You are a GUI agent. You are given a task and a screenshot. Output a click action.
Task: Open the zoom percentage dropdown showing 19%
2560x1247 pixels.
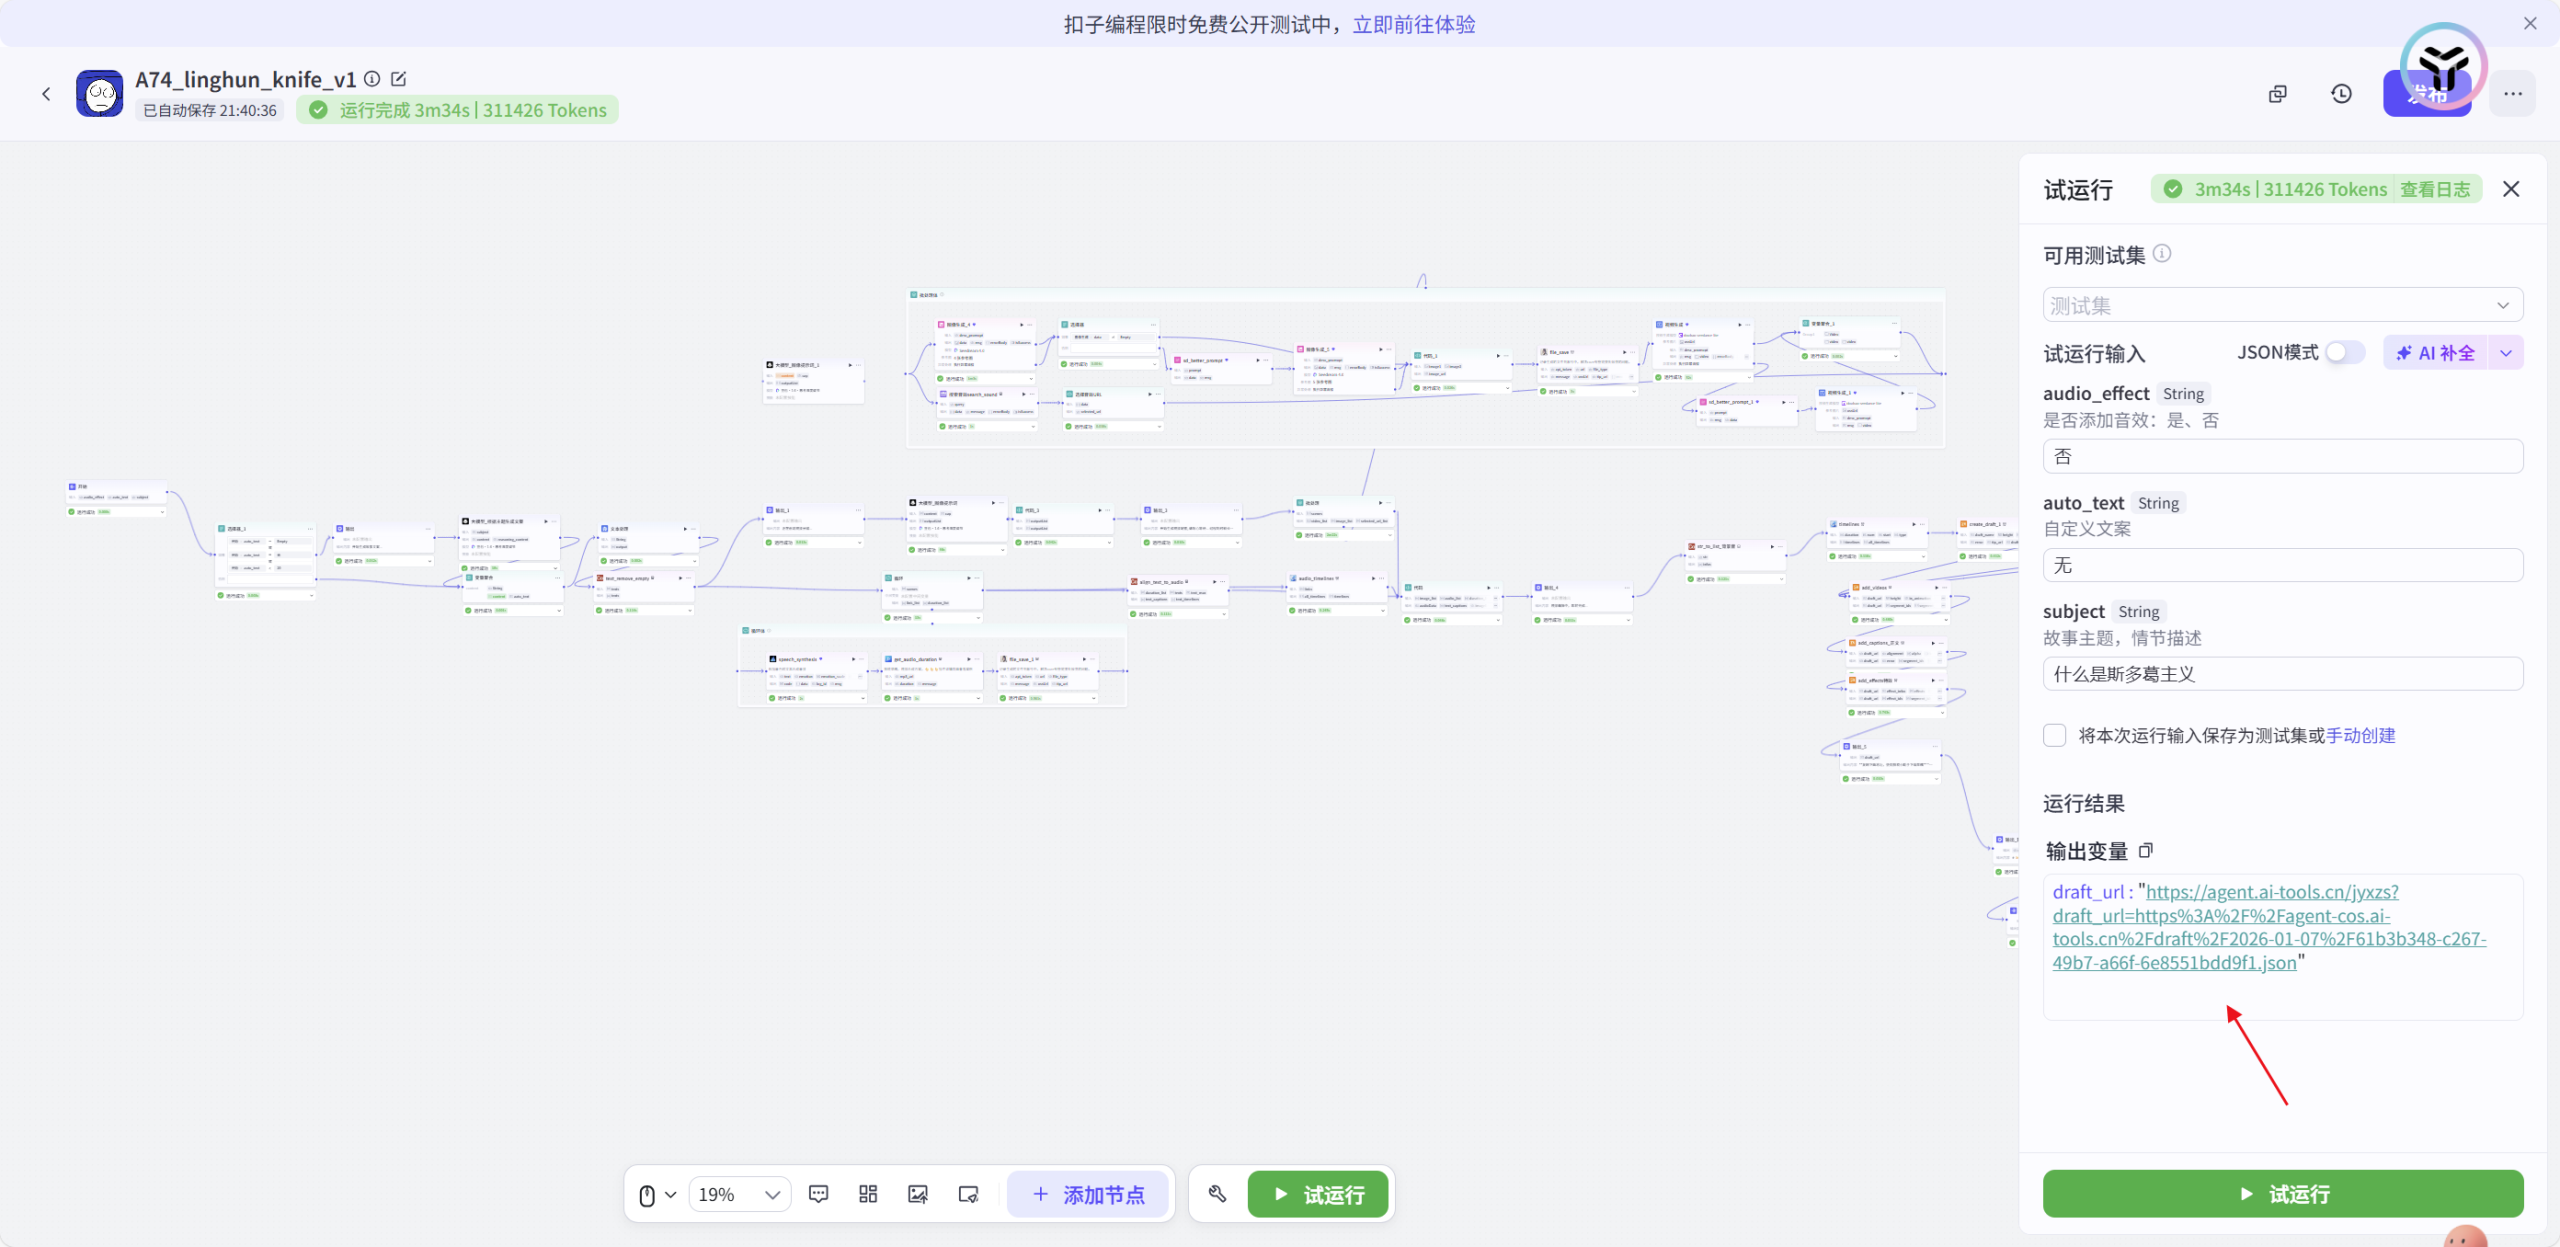pos(740,1193)
